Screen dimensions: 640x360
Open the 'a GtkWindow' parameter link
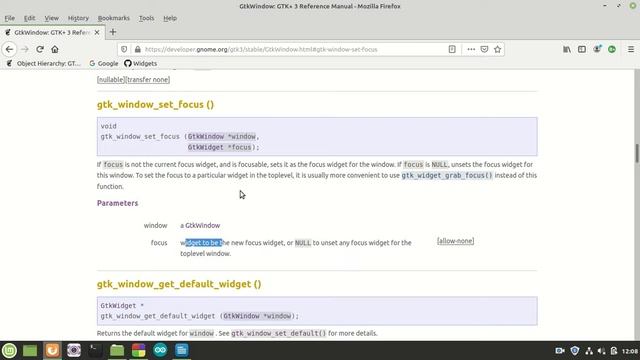(202, 225)
